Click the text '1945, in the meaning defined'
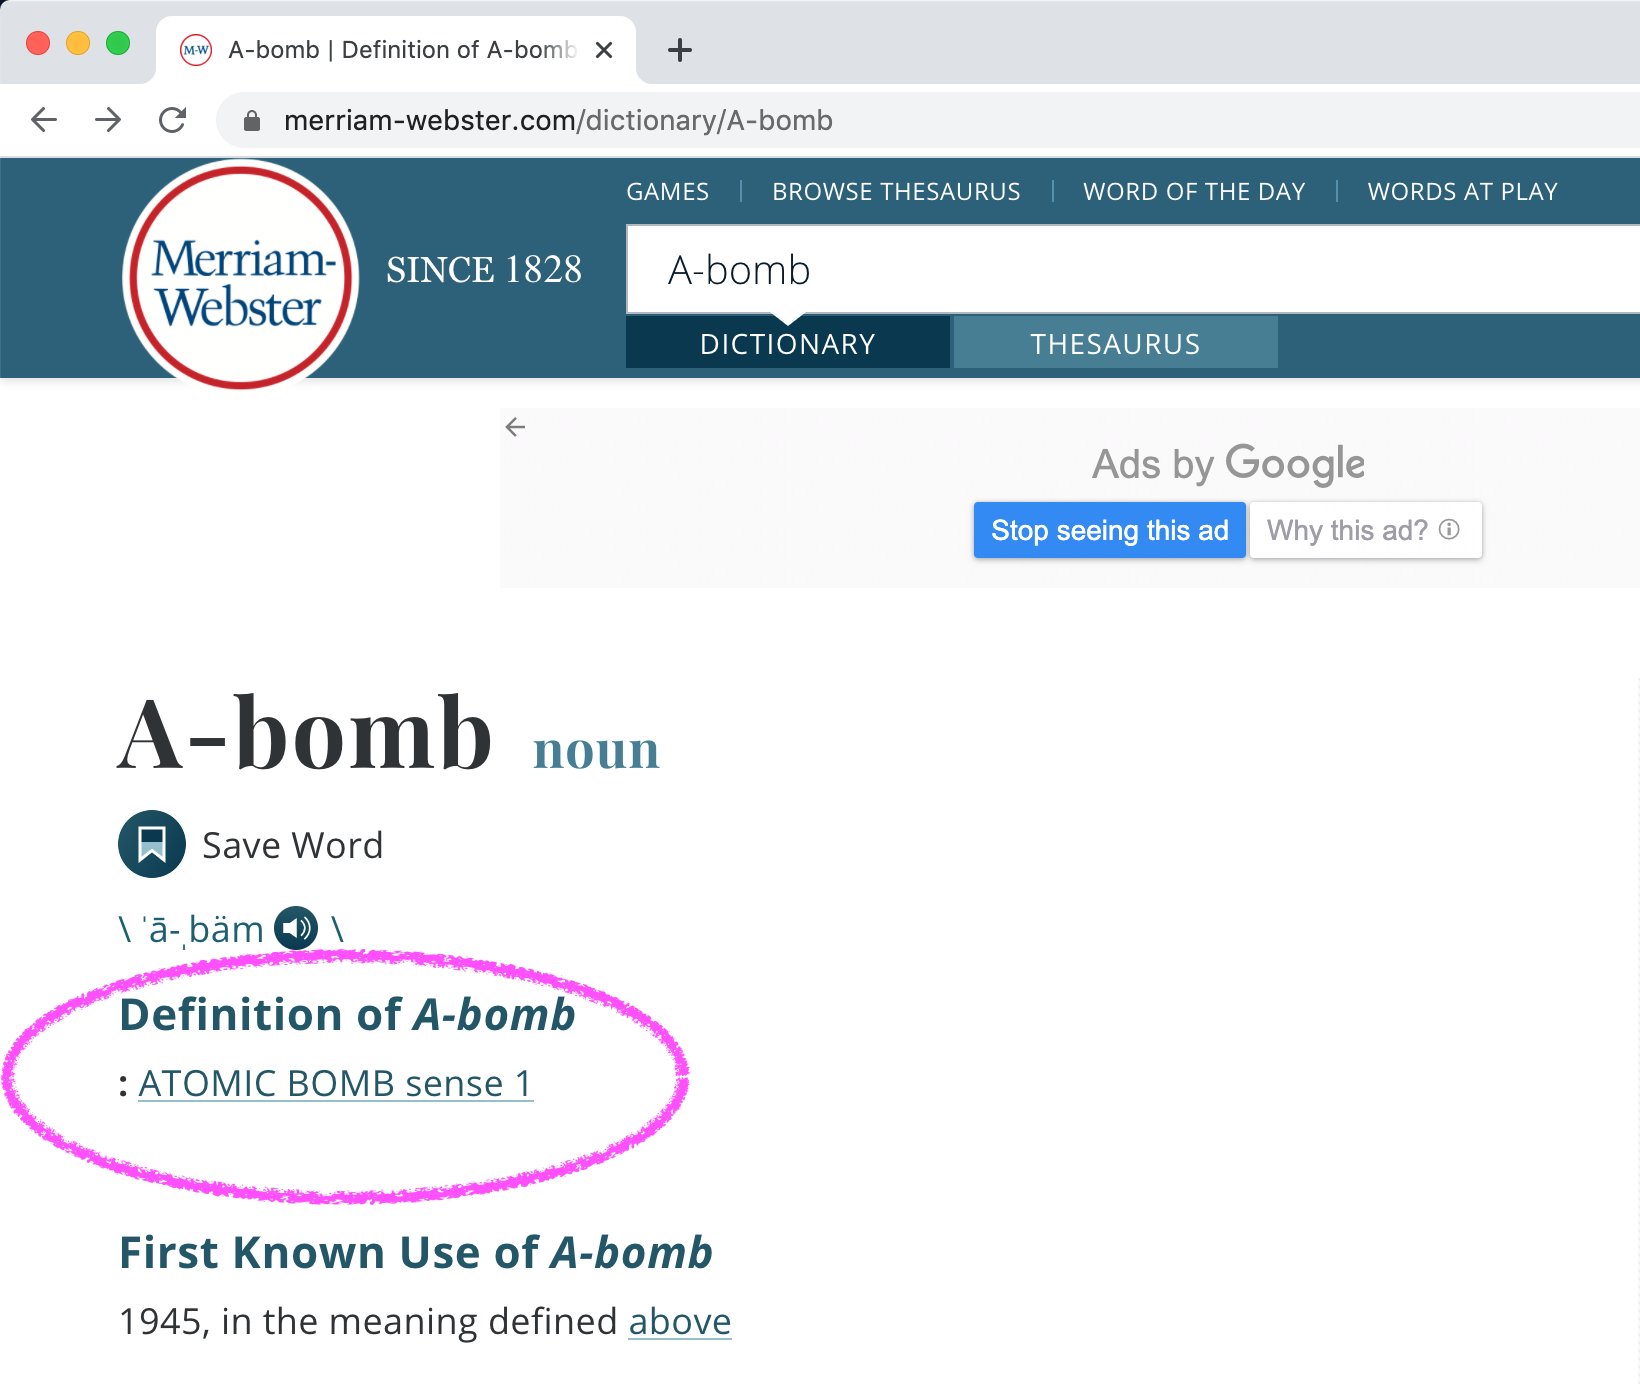 click(x=369, y=1322)
